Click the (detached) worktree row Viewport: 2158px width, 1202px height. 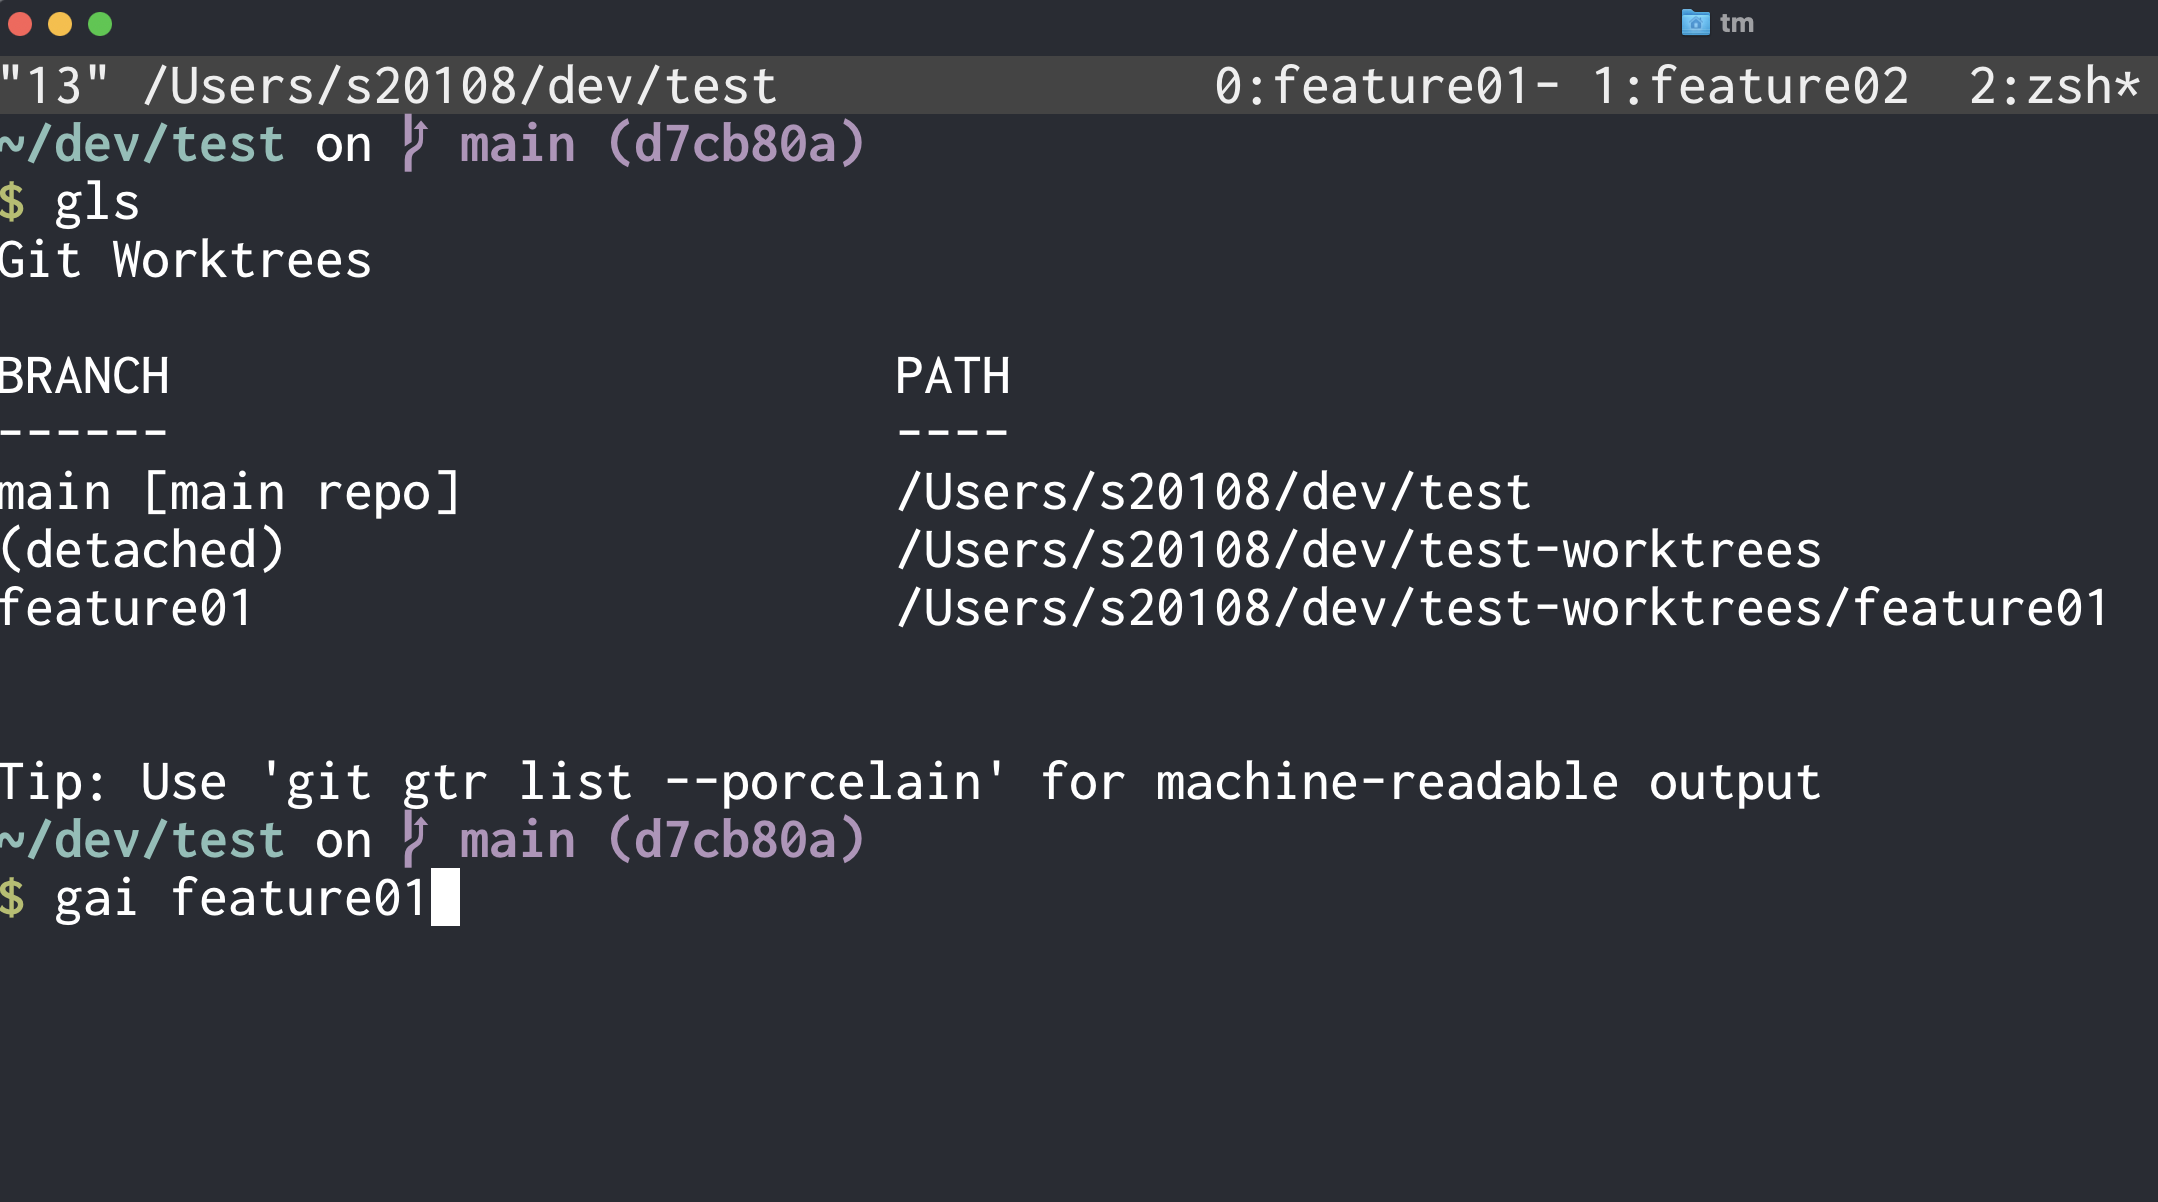(x=140, y=548)
